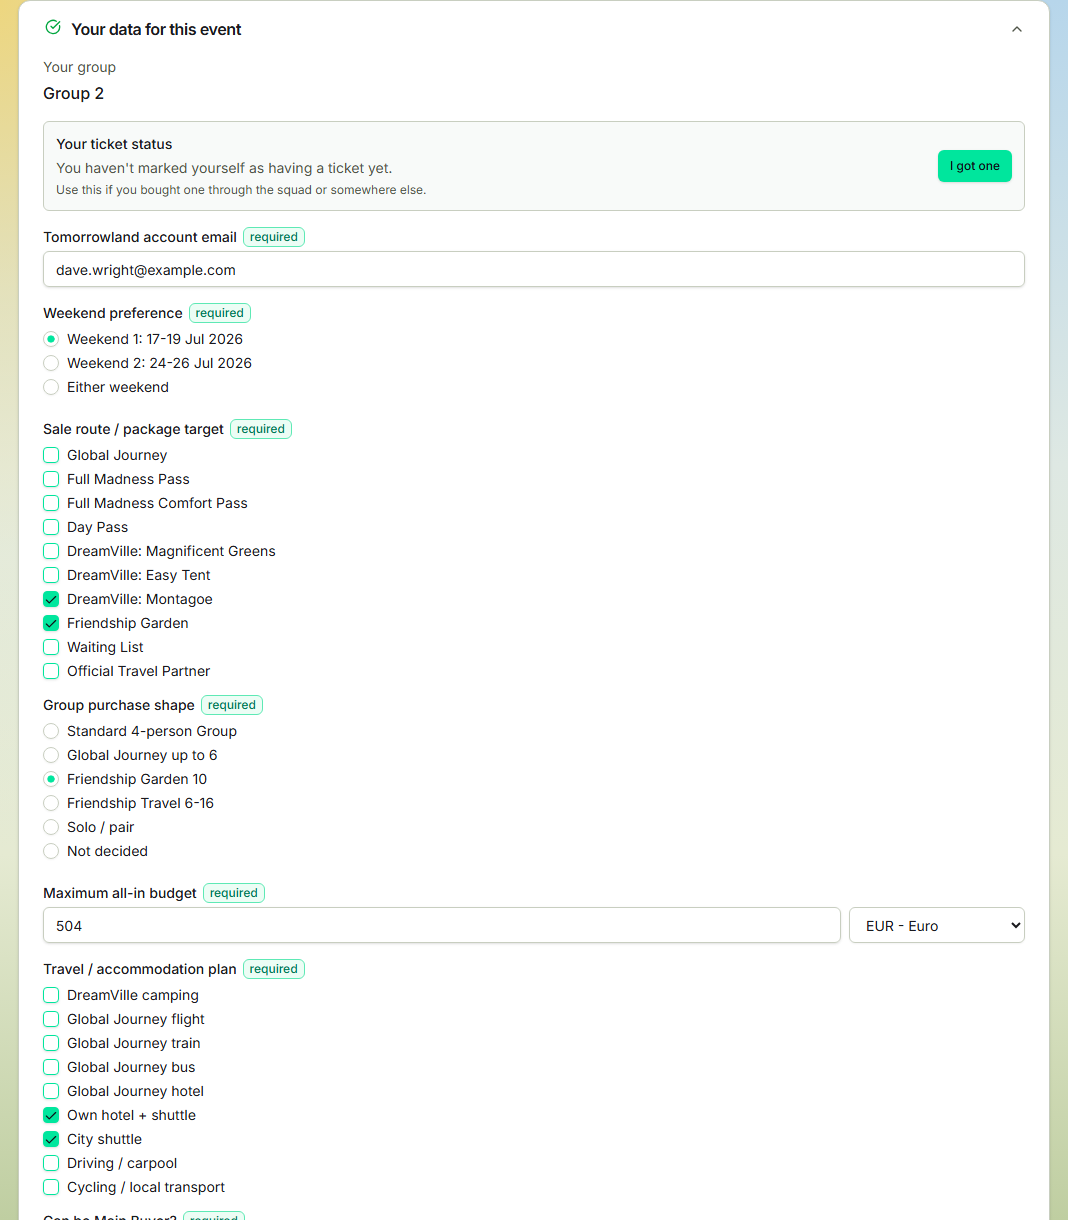The height and width of the screenshot is (1220, 1068).
Task: Tick Global Journey flight
Action: coord(51,1019)
